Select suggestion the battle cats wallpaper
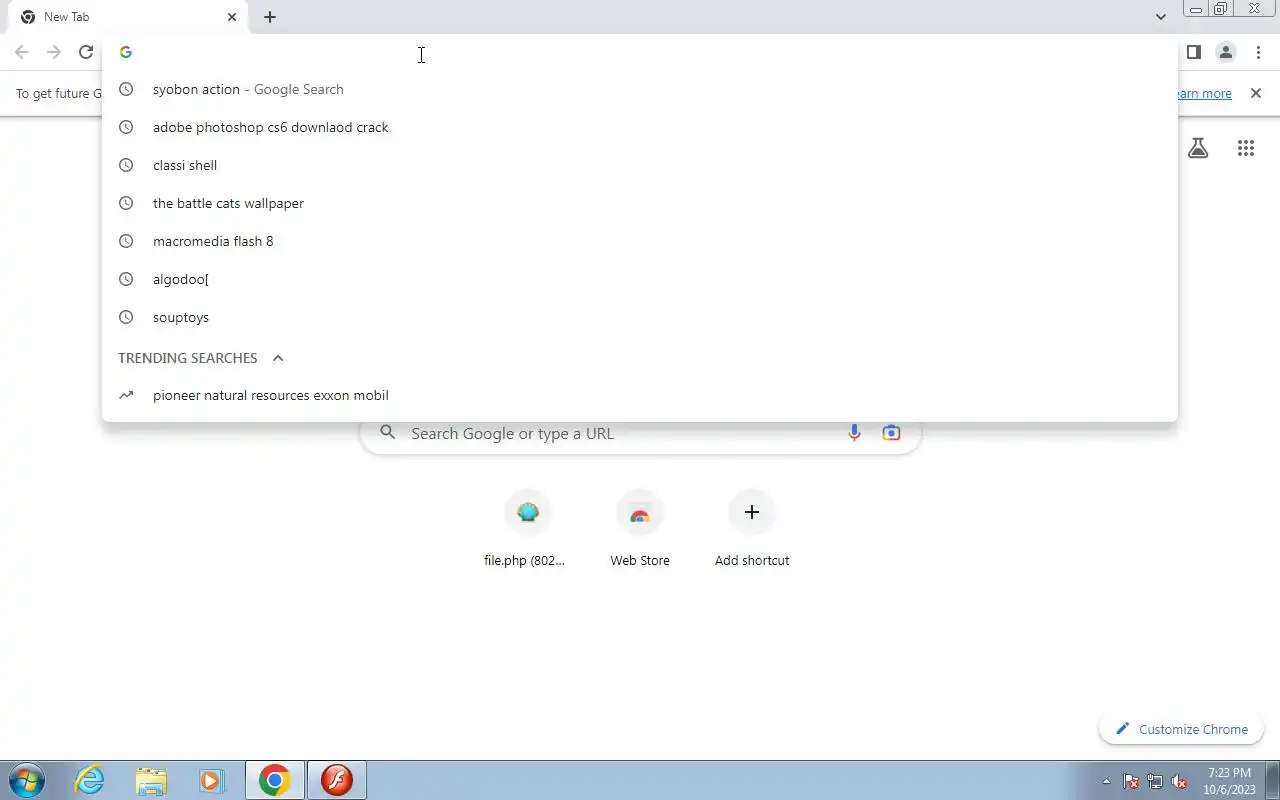 [640, 203]
